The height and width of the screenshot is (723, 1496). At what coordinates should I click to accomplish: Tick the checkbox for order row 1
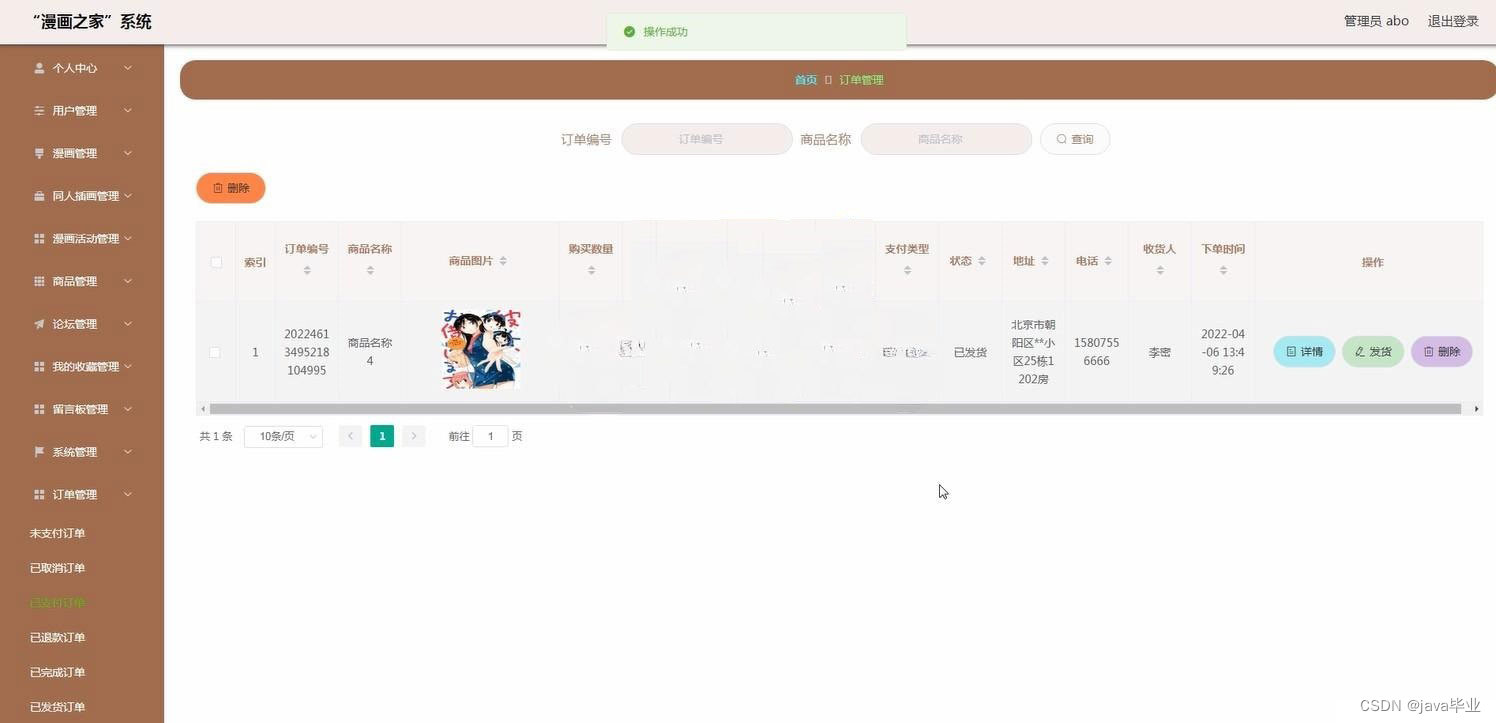click(215, 352)
